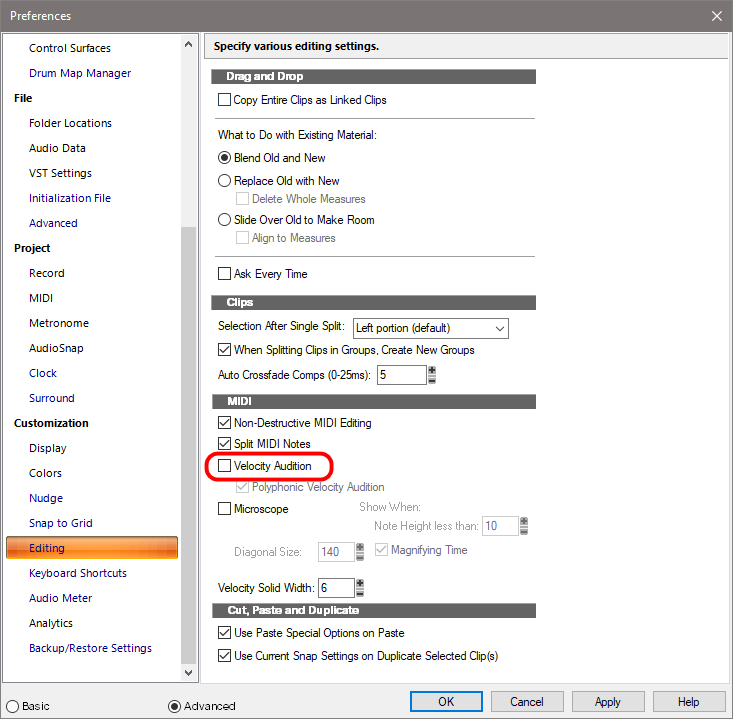Click the Velocity Solid Width input field
The width and height of the screenshot is (733, 719).
pyautogui.click(x=336, y=588)
